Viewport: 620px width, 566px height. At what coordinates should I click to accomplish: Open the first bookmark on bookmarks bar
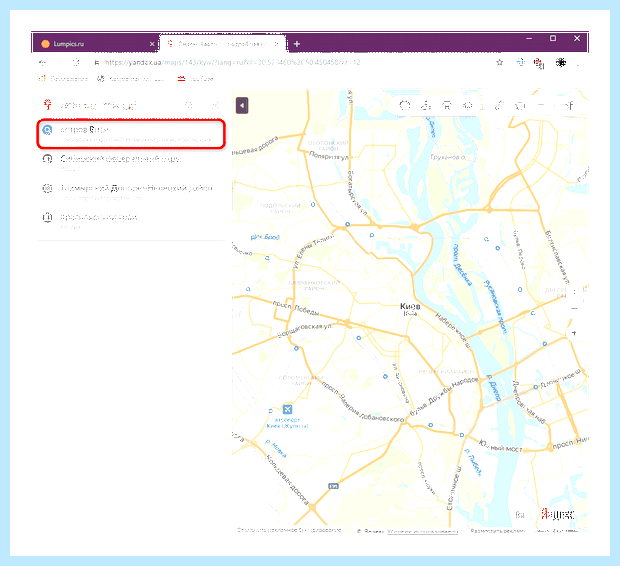pos(63,79)
